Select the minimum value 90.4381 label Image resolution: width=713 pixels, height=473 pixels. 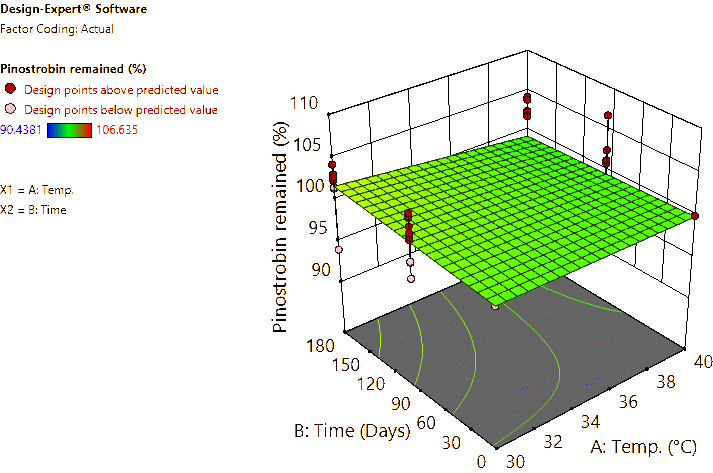[21, 129]
